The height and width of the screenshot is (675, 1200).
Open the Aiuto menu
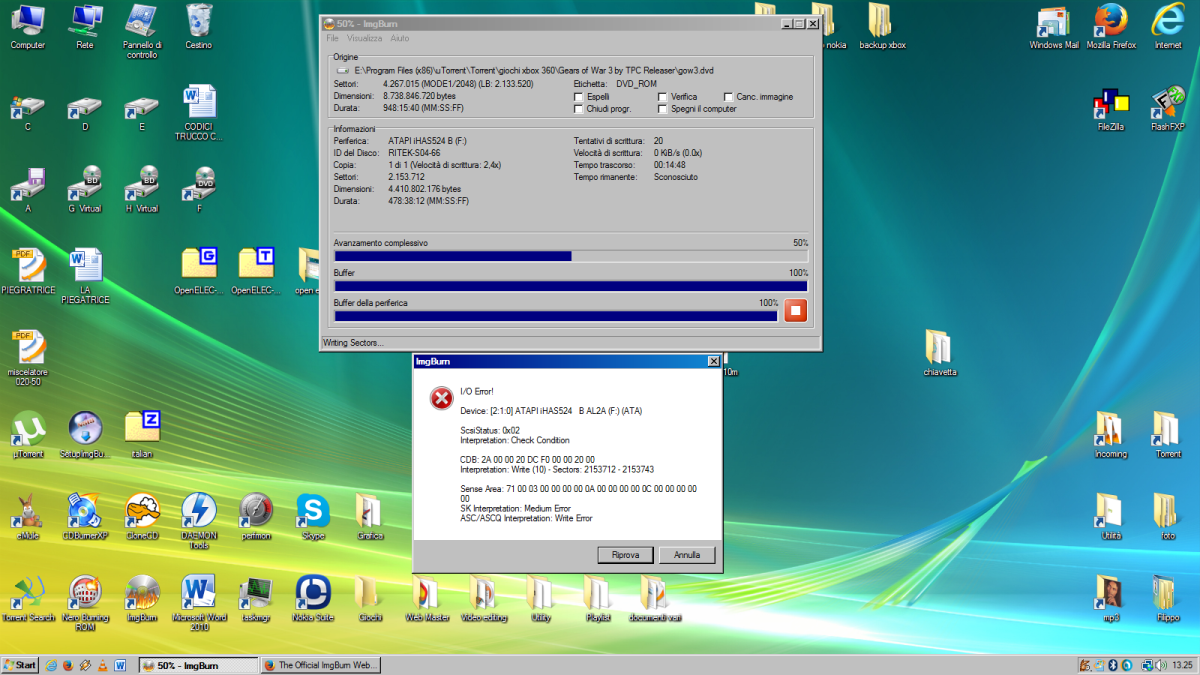400,38
